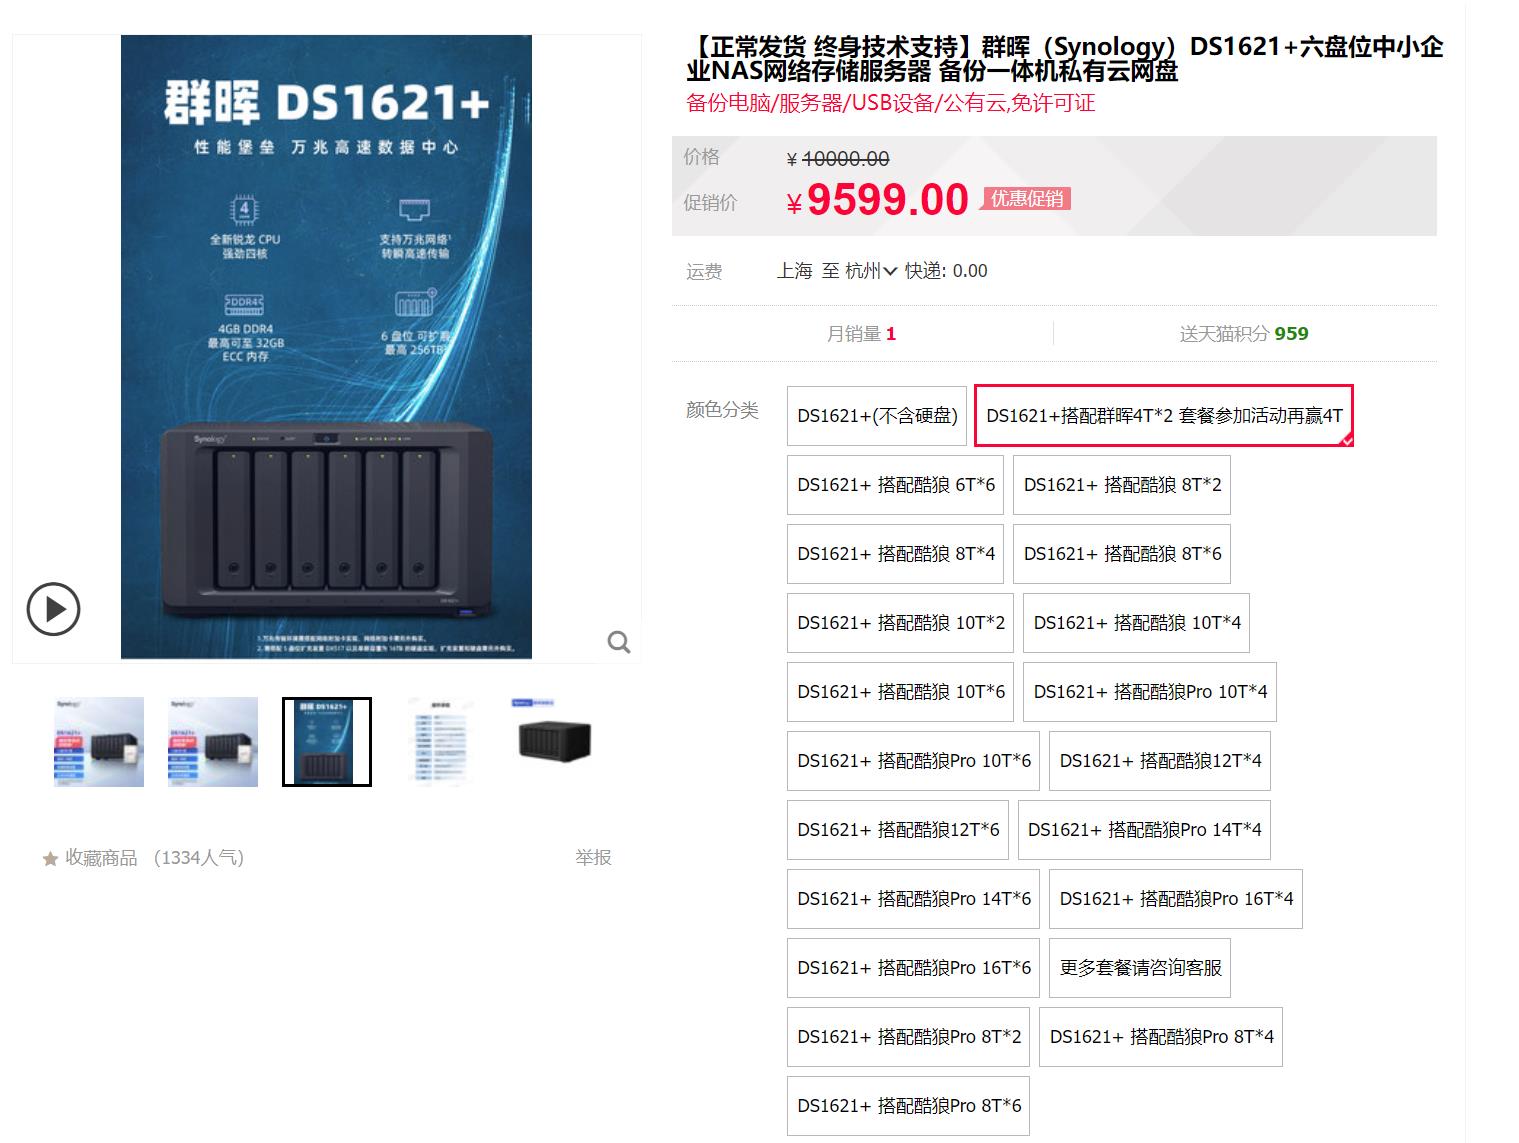This screenshot has height=1143, width=1519.
Task: Select the first product thumbnail
Action: pos(99,742)
